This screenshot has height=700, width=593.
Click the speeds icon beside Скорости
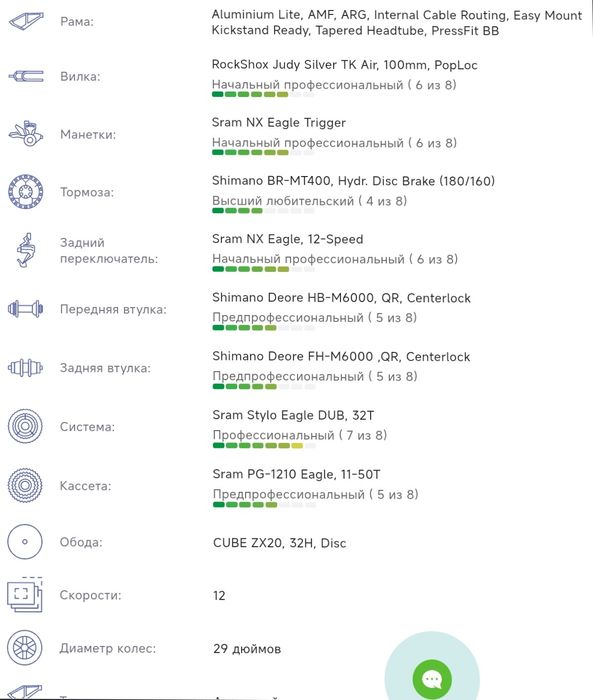25,594
